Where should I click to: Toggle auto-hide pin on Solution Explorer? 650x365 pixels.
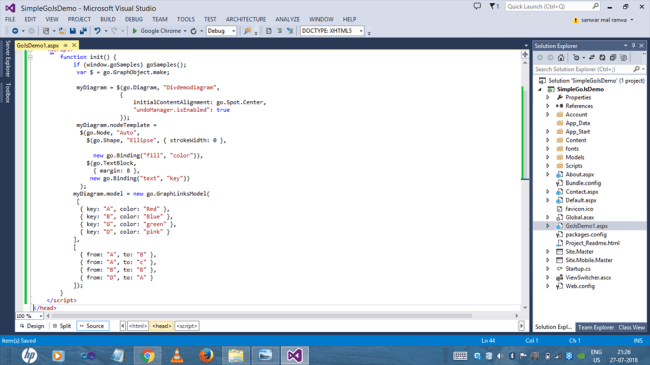[x=633, y=46]
